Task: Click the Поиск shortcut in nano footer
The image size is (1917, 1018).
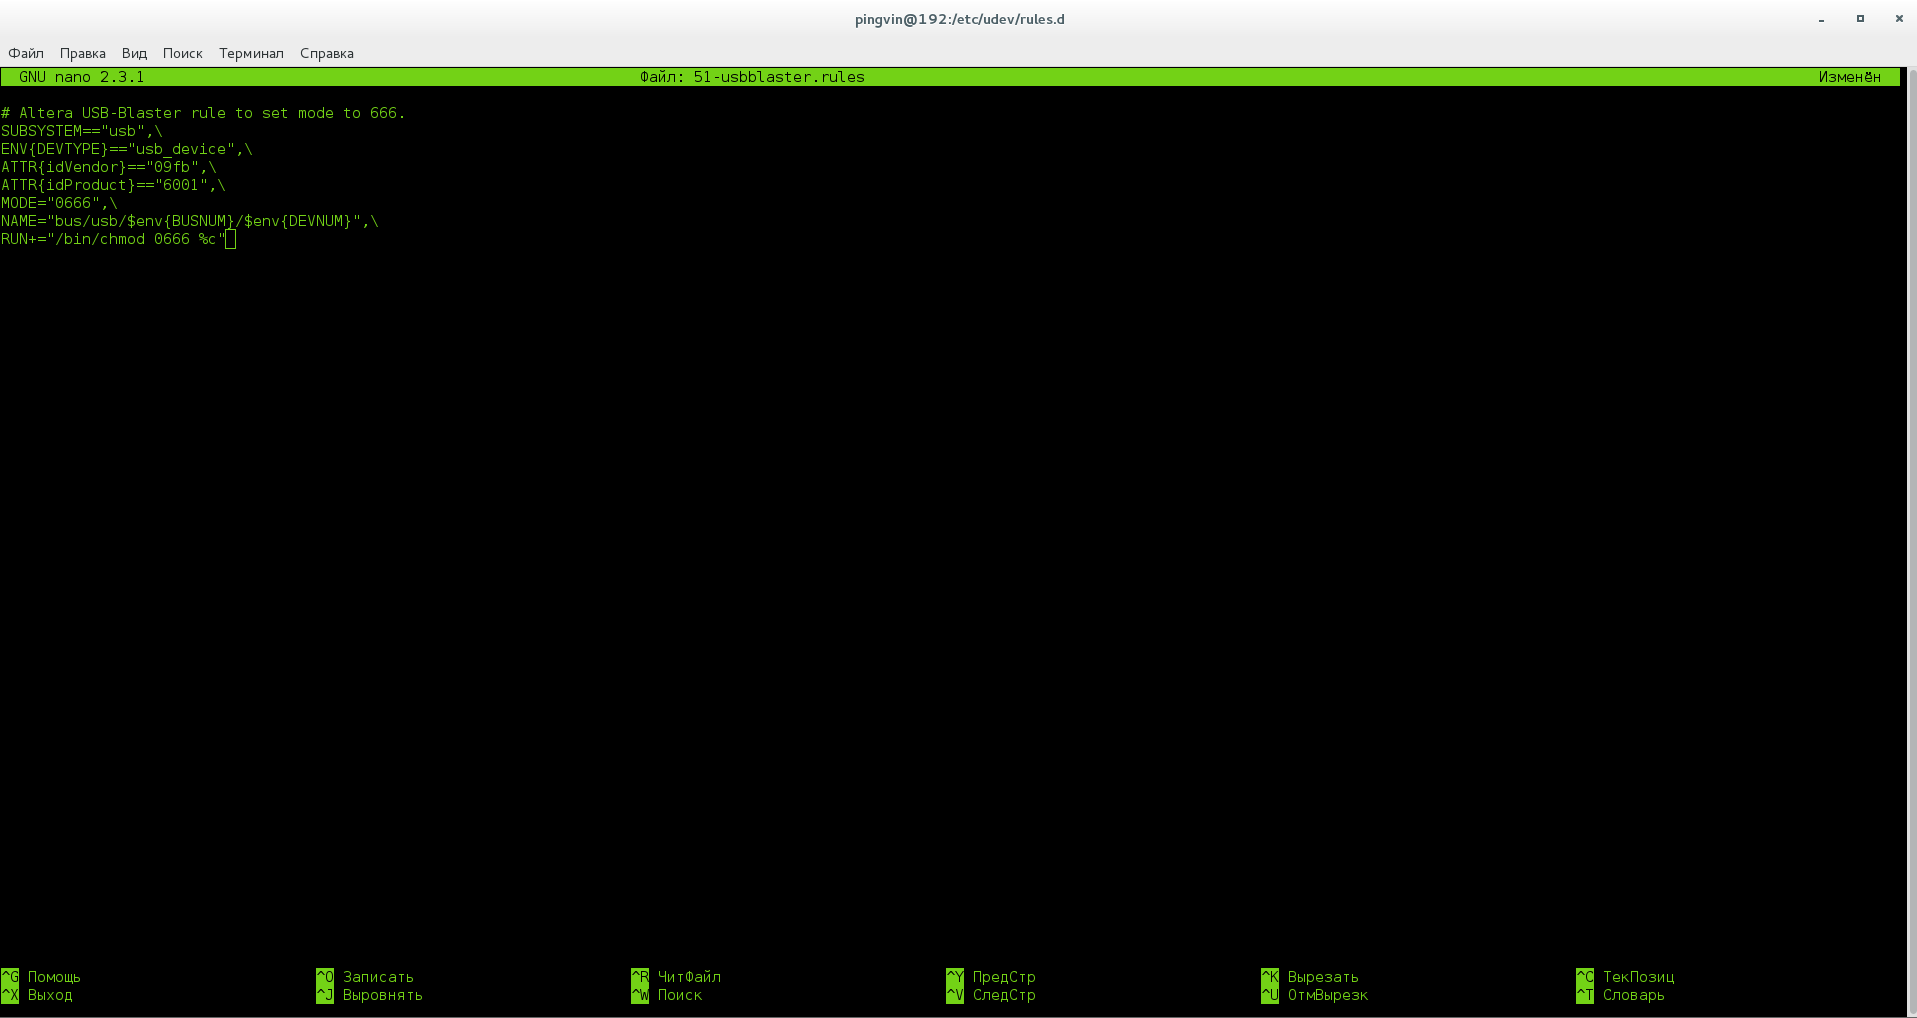Action: [680, 995]
